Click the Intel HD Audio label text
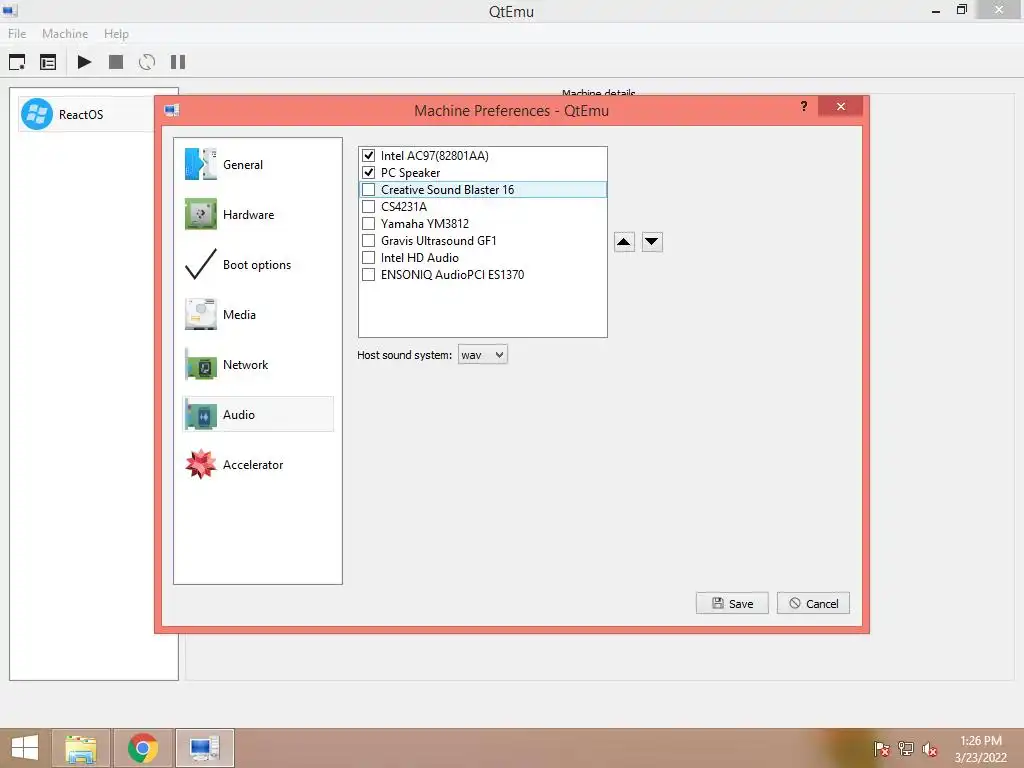Image resolution: width=1024 pixels, height=768 pixels. pyautogui.click(x=419, y=257)
